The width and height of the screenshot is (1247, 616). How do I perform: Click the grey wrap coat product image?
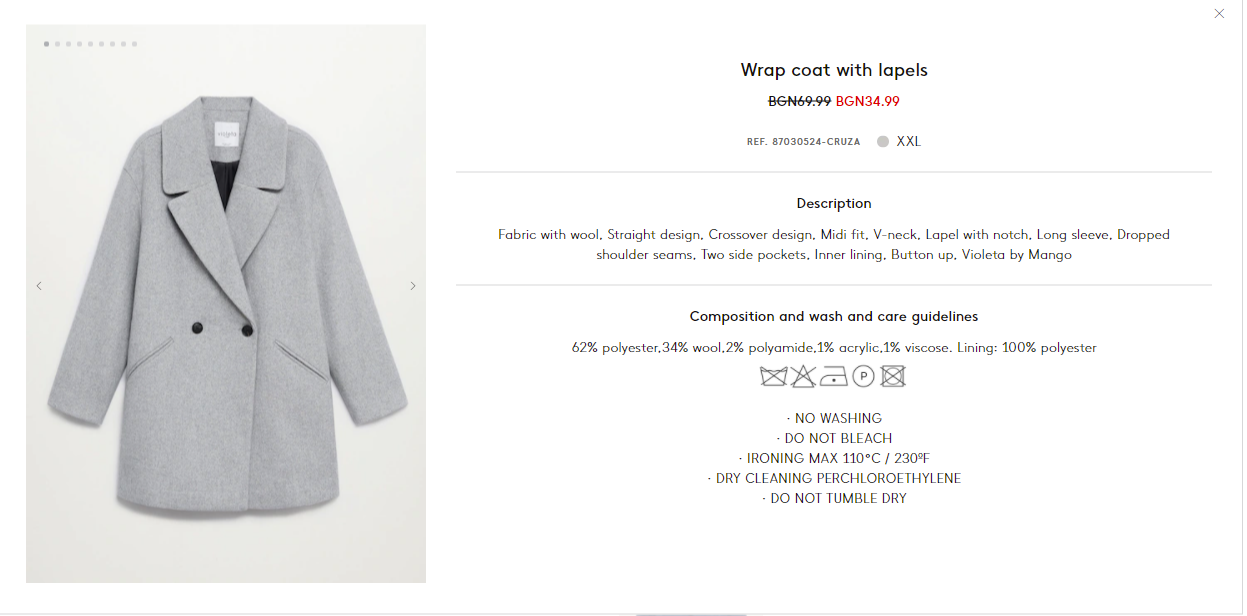point(226,304)
